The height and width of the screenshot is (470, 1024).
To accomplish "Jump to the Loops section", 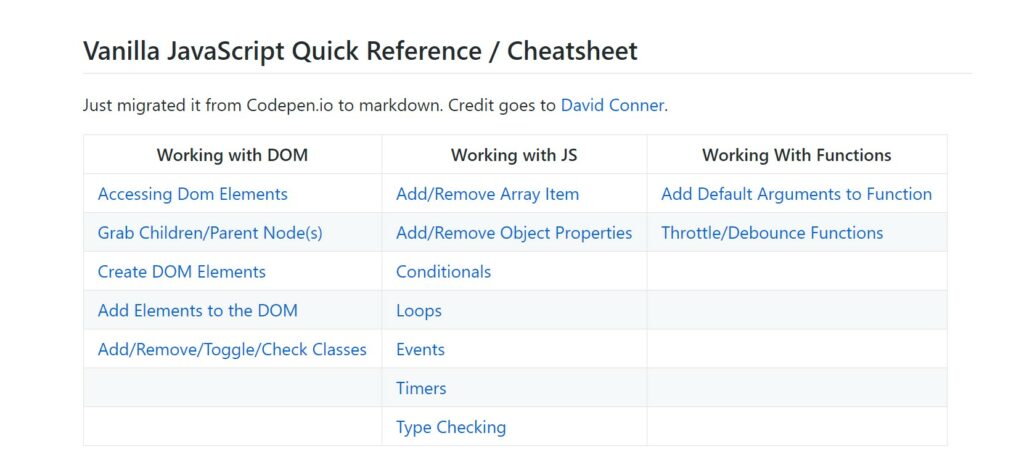I will pyautogui.click(x=419, y=311).
